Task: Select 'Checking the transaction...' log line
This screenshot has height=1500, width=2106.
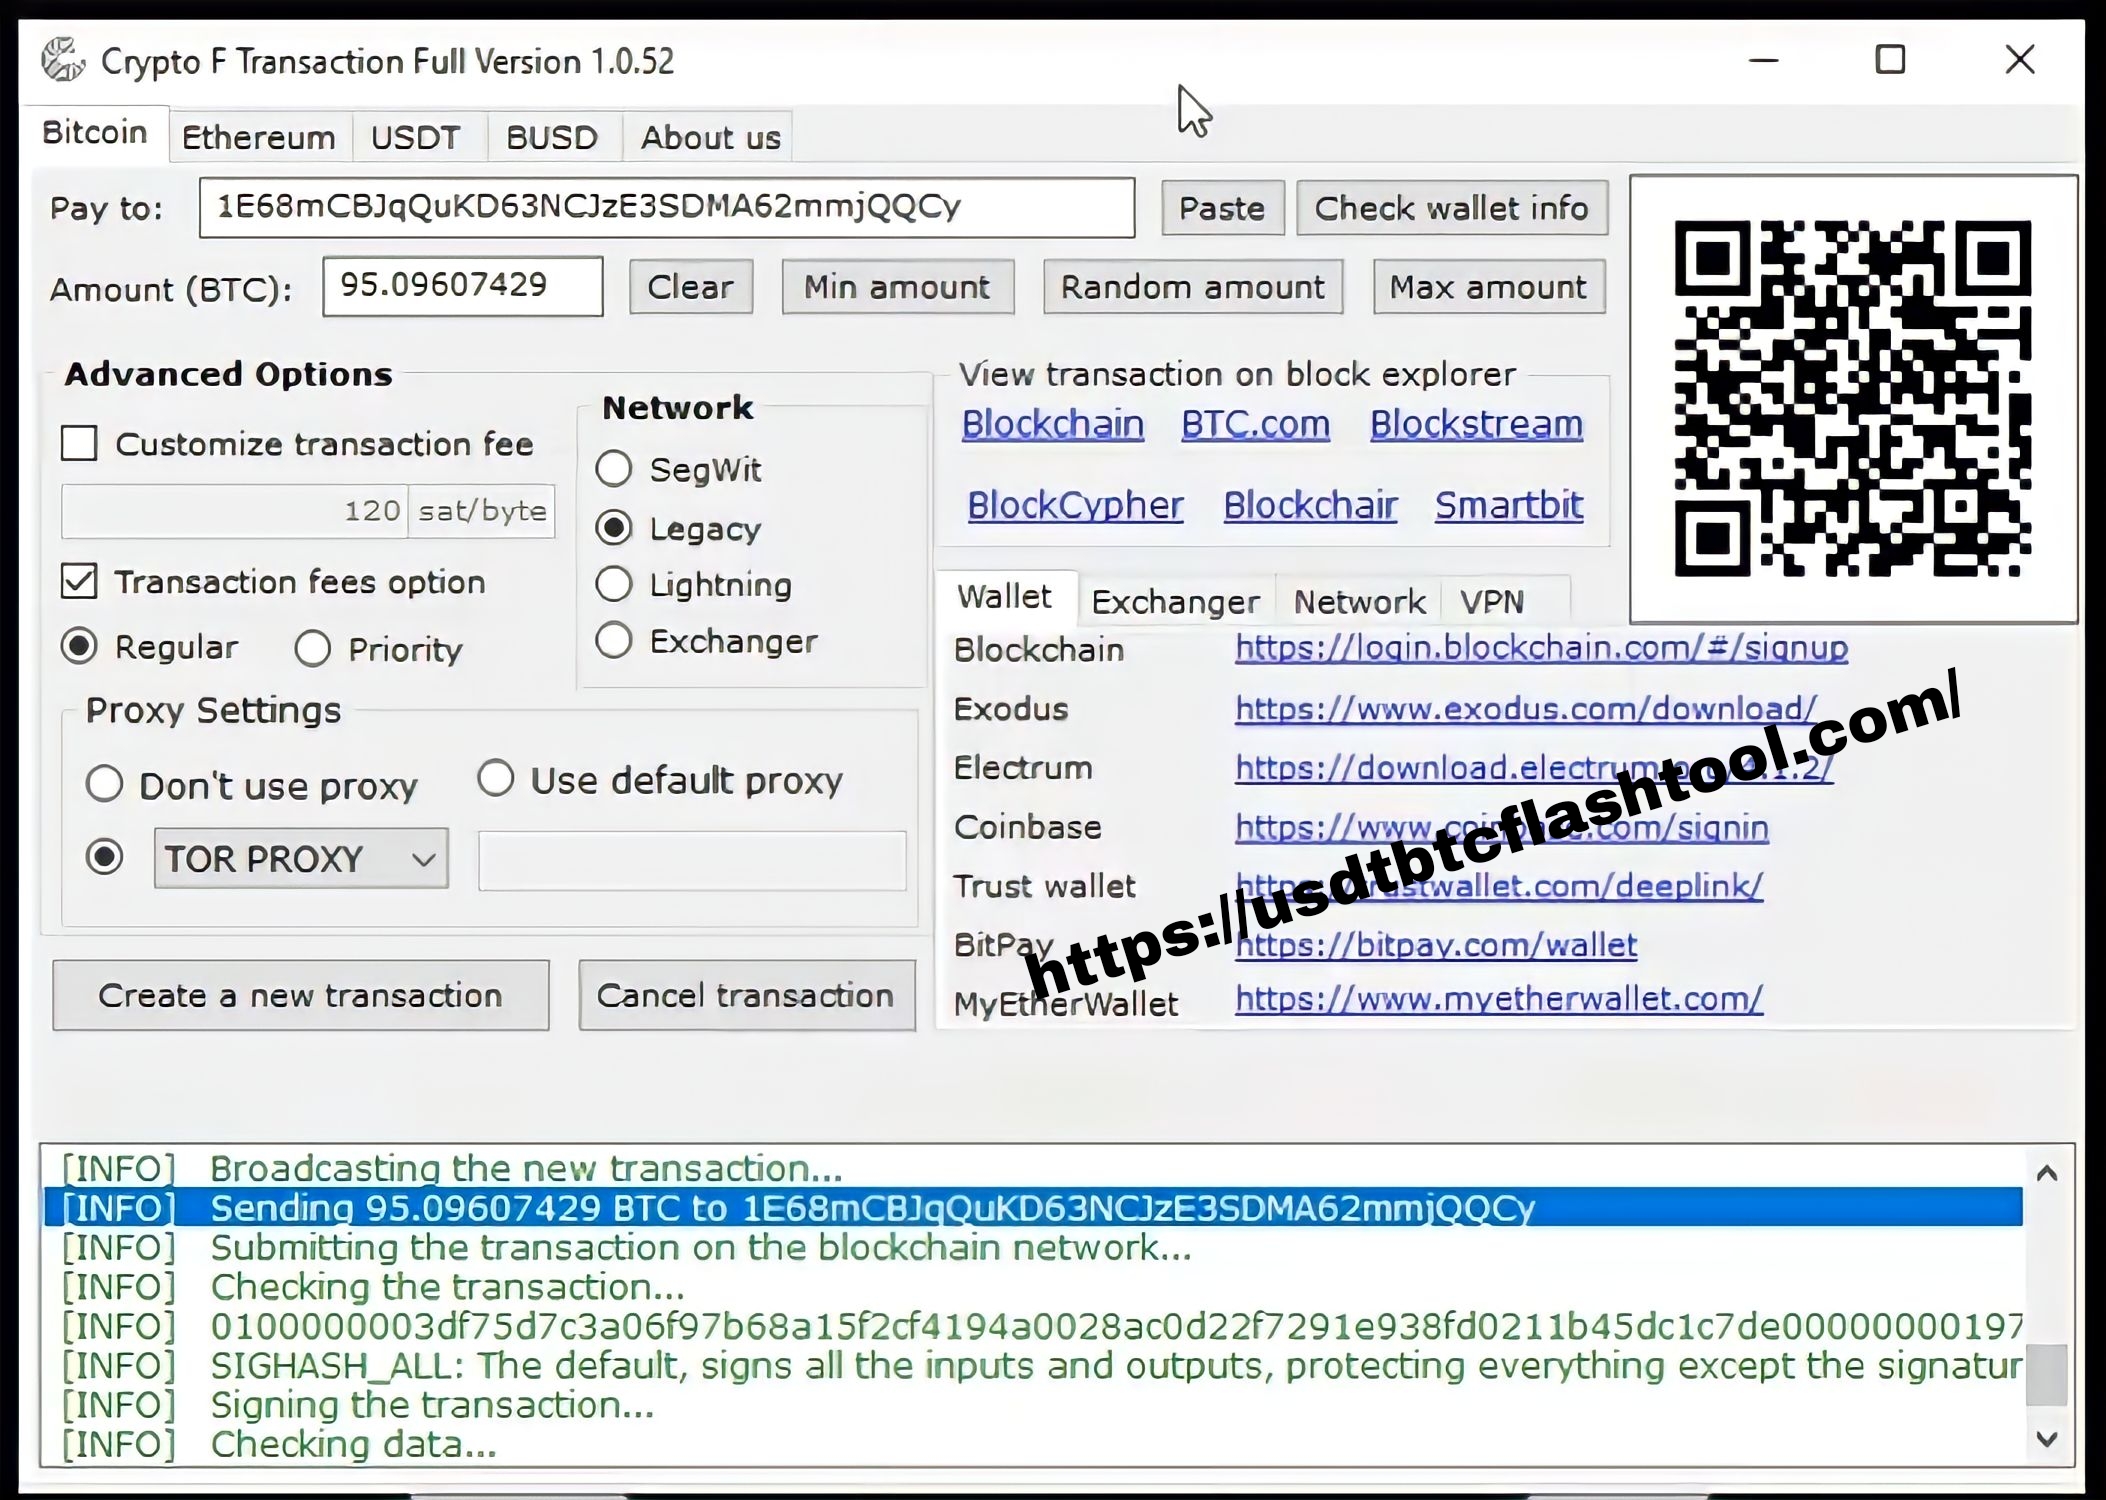Action: click(1033, 1286)
